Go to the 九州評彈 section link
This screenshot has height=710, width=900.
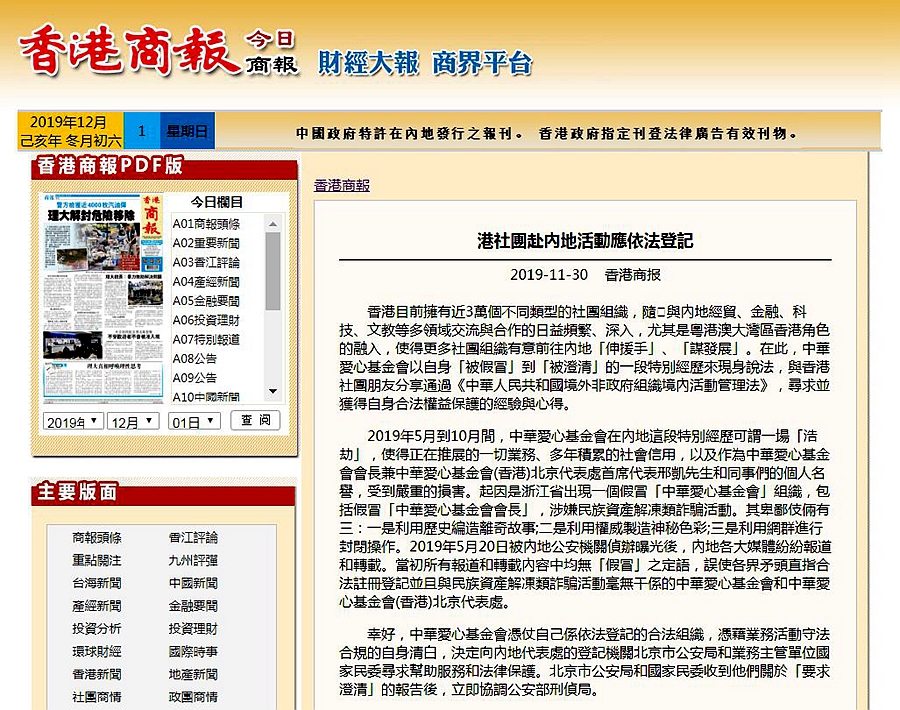click(x=193, y=561)
